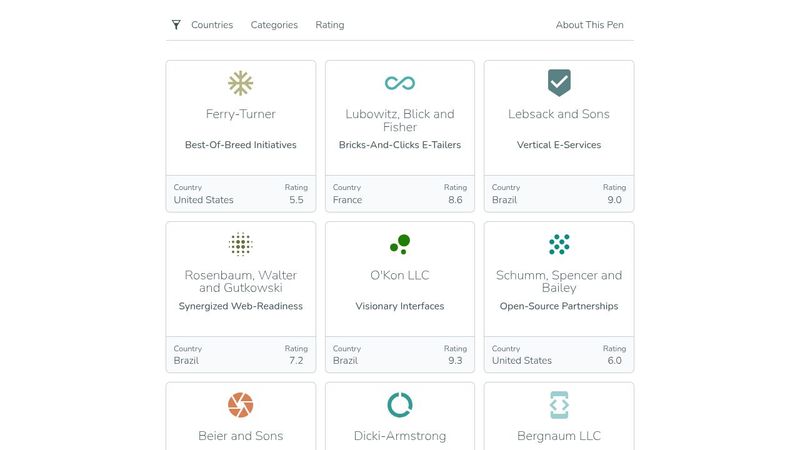800x450 pixels.
Task: Click the Beier and Sons orange aperture logo
Action: click(x=240, y=405)
